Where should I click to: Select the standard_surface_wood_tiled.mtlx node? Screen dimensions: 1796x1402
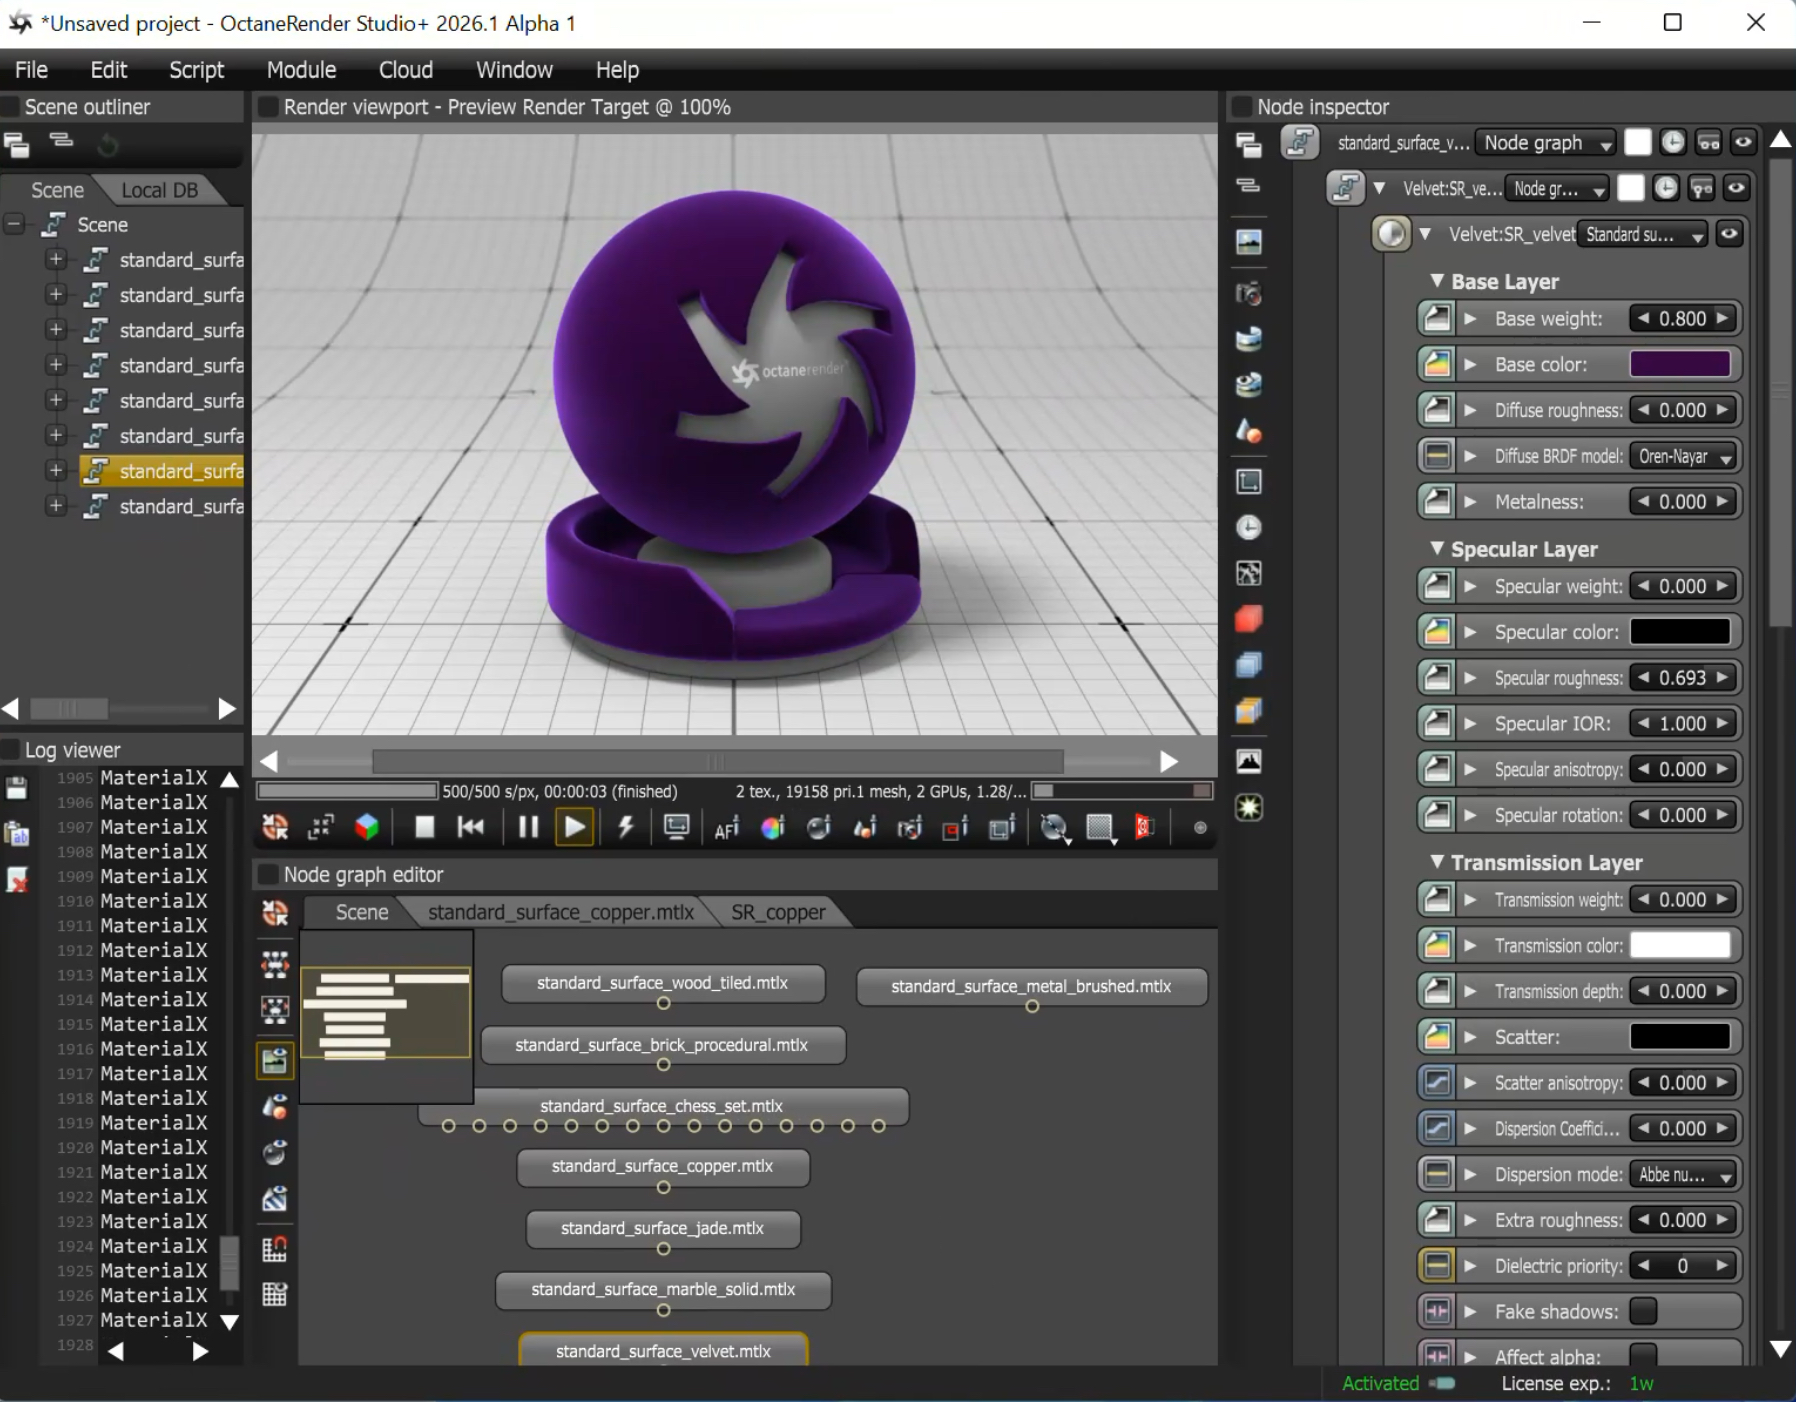(663, 983)
